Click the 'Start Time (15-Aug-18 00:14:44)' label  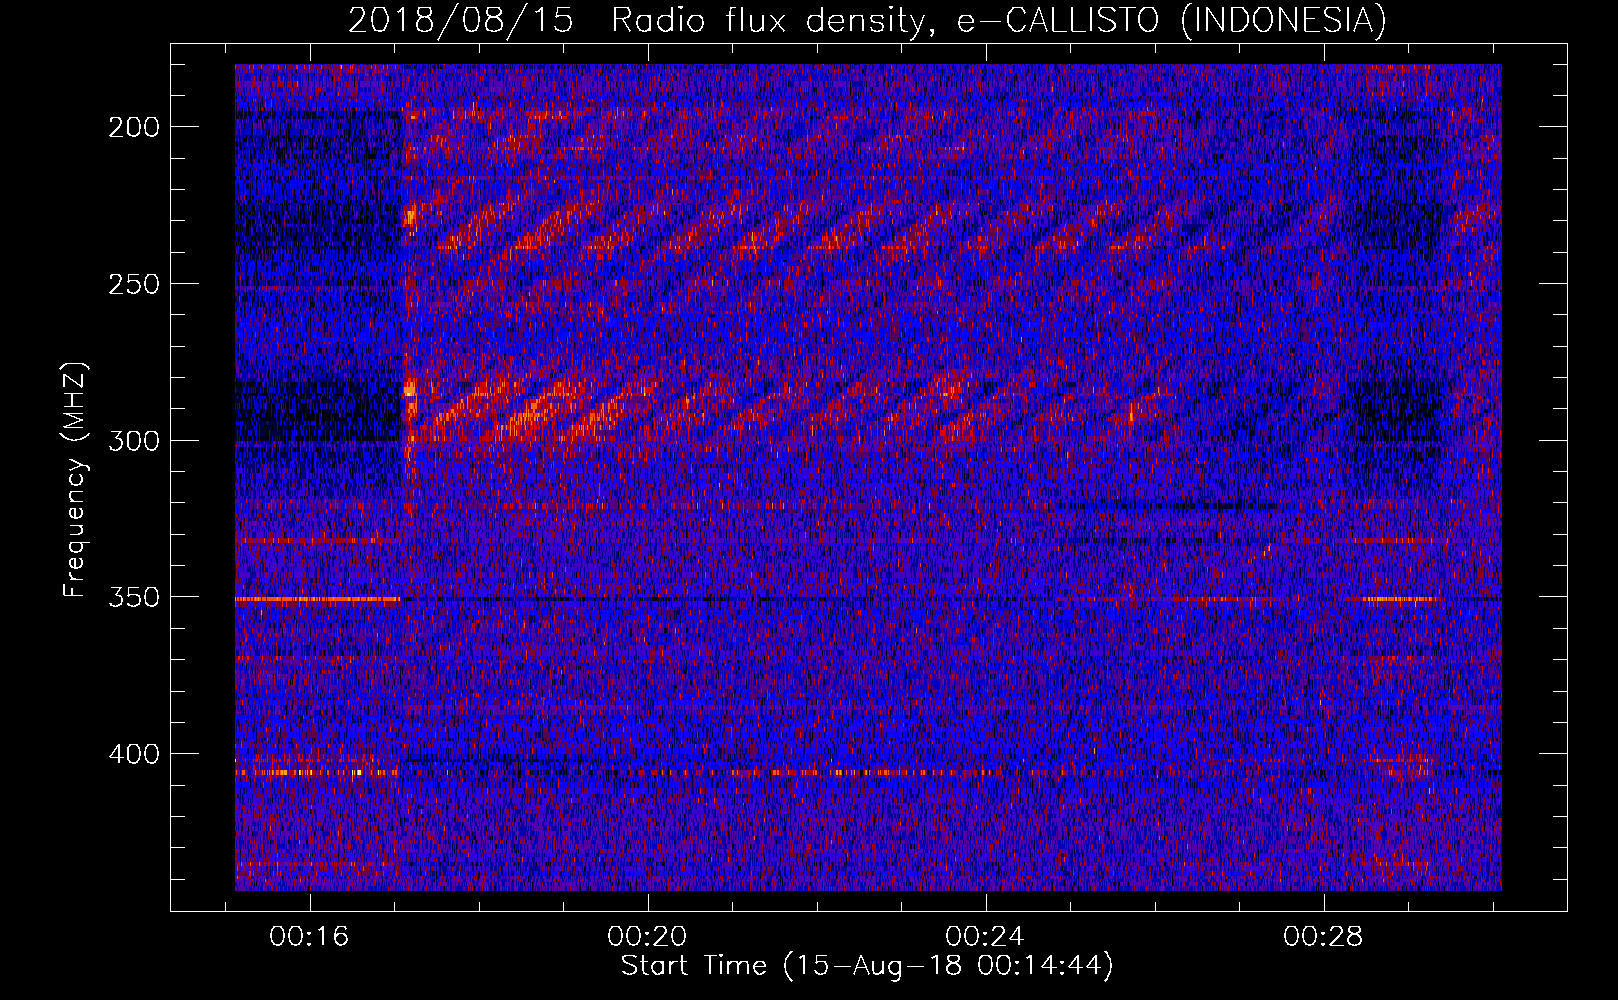867,966
